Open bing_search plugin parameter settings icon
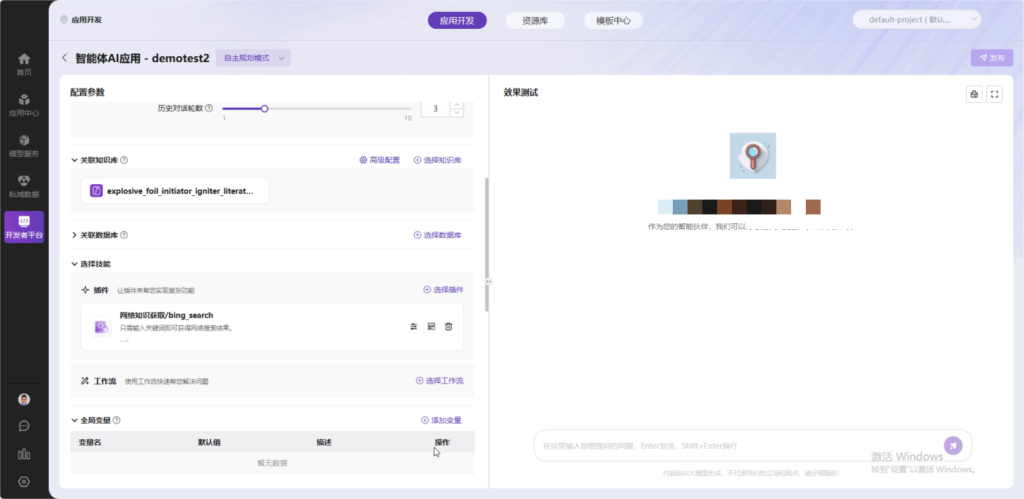 click(x=413, y=326)
